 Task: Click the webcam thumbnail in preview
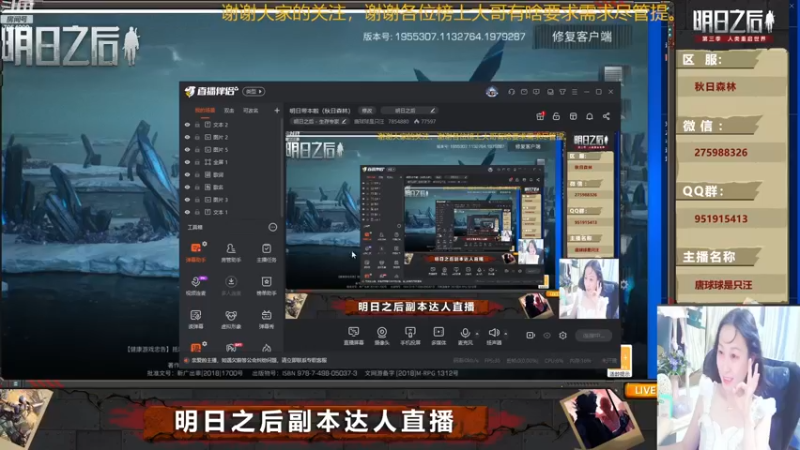click(x=589, y=288)
